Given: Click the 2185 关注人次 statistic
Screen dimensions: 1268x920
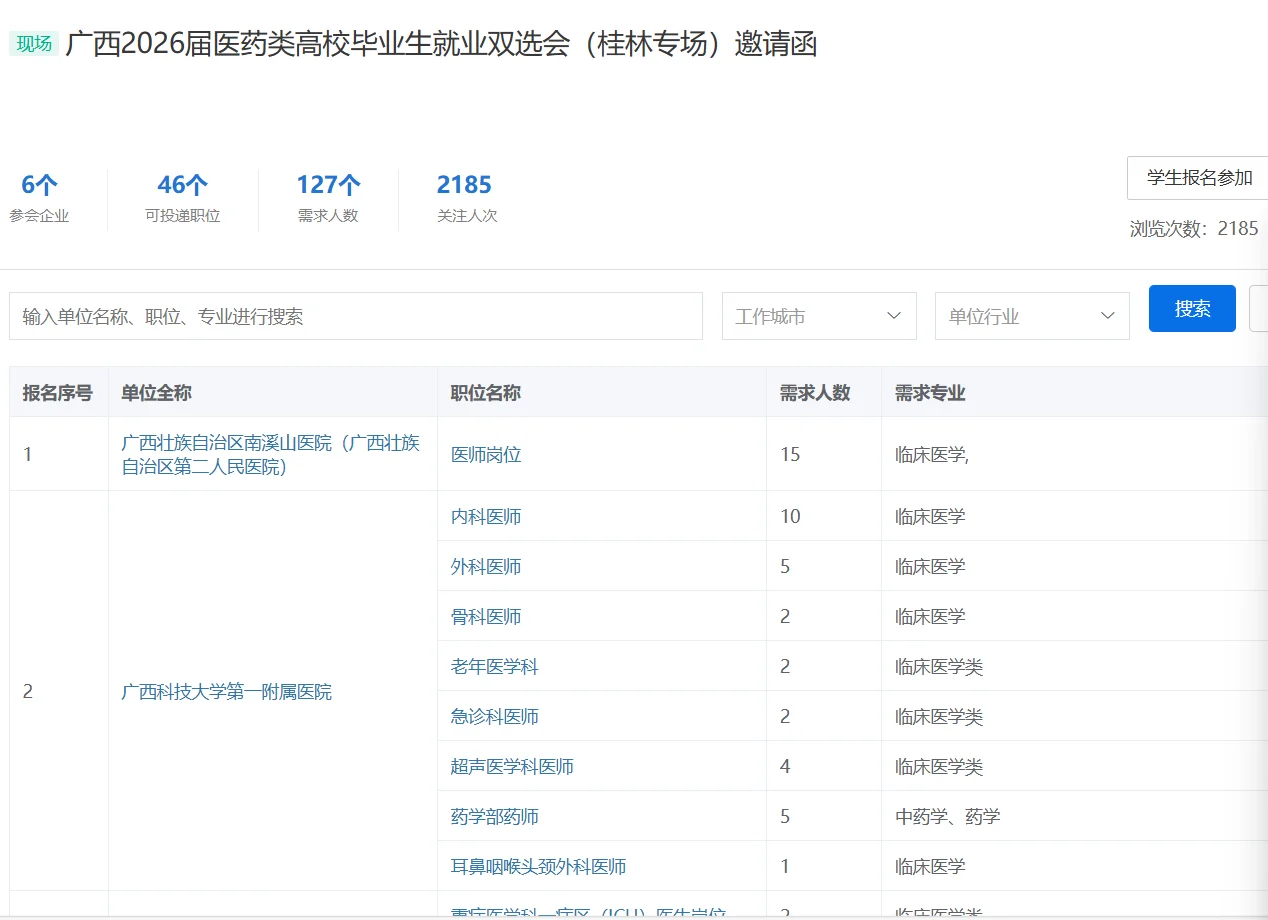Looking at the screenshot, I should tap(465, 198).
